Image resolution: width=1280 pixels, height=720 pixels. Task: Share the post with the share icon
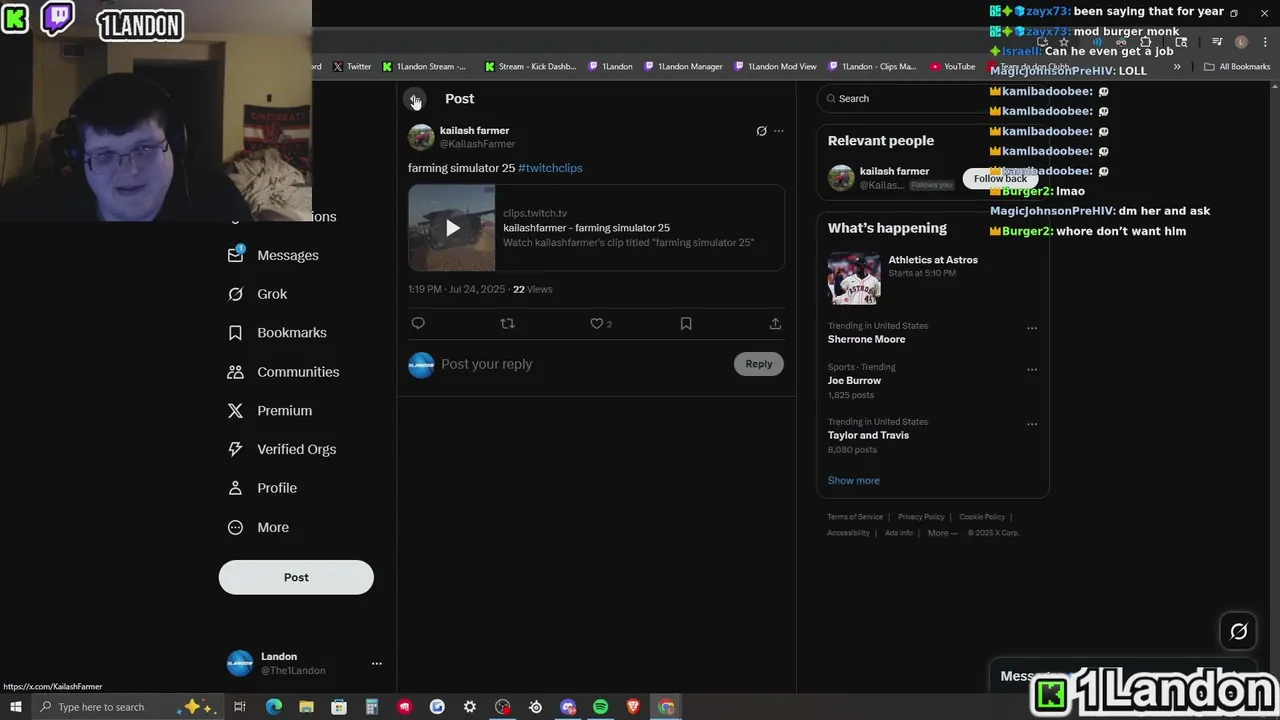pos(775,323)
